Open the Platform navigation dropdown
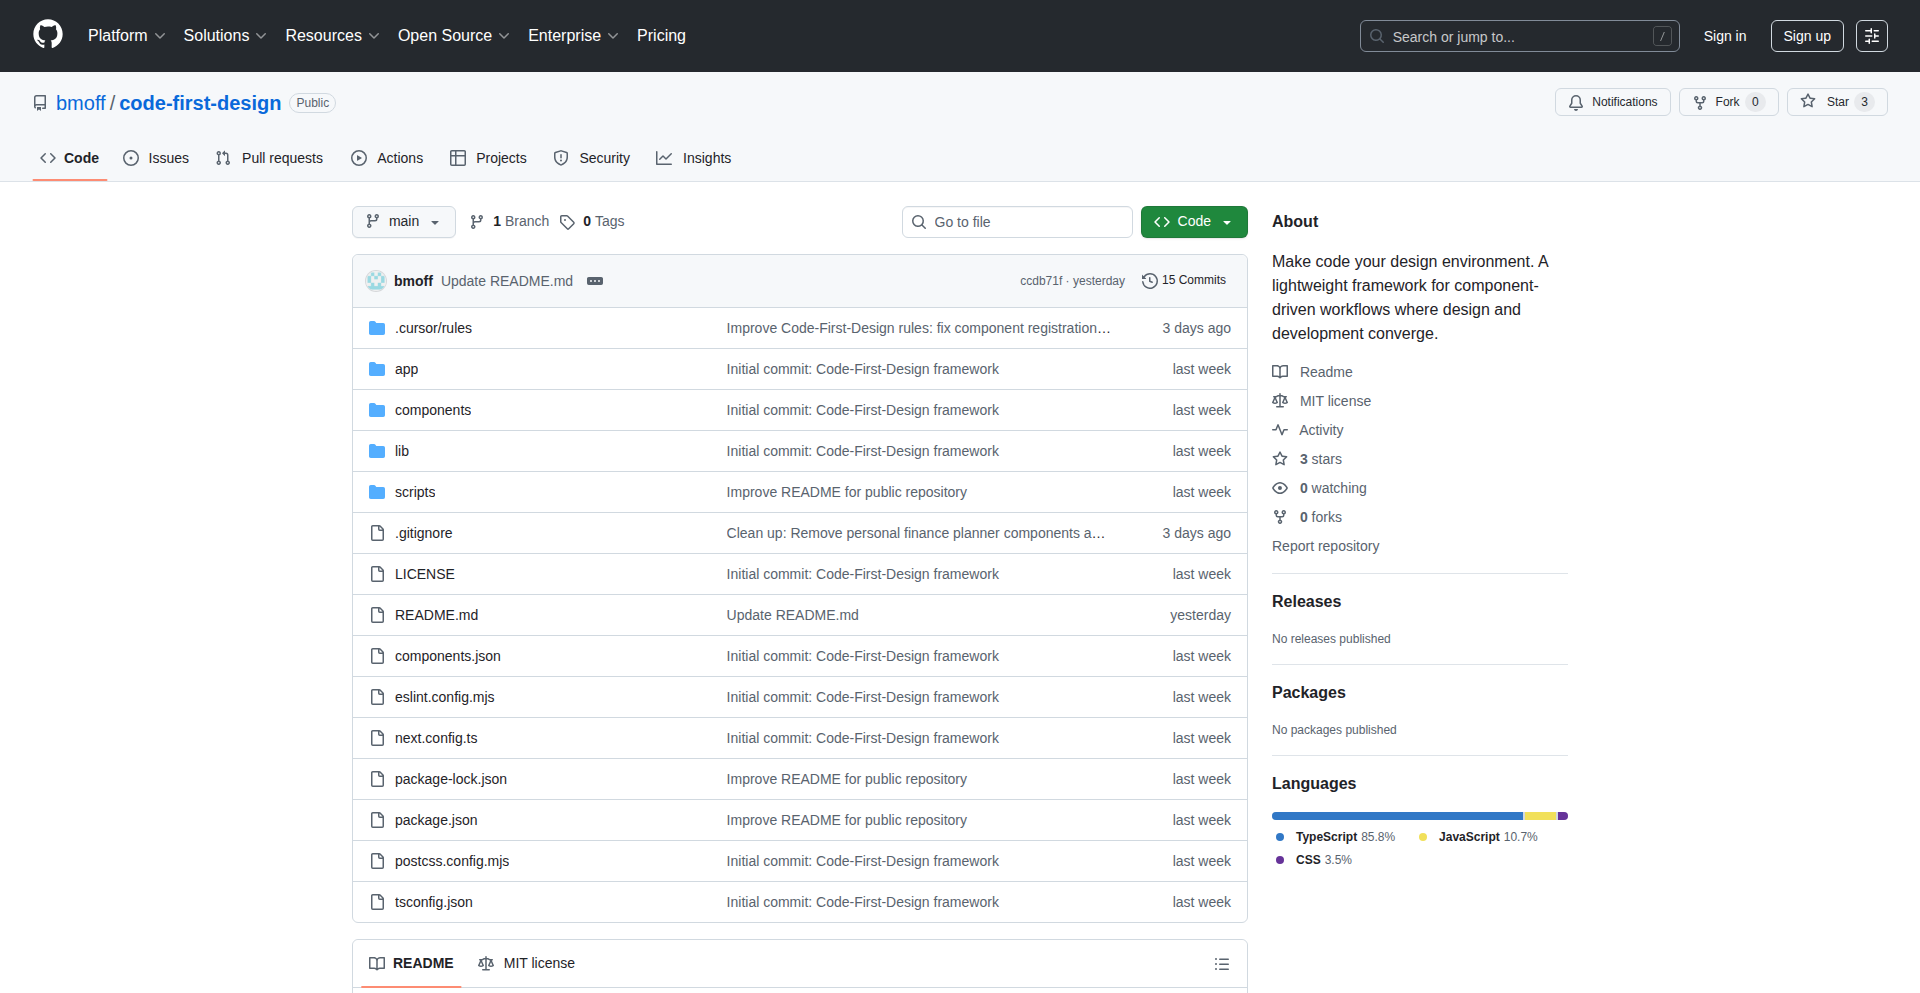This screenshot has height=993, width=1920. [x=126, y=35]
